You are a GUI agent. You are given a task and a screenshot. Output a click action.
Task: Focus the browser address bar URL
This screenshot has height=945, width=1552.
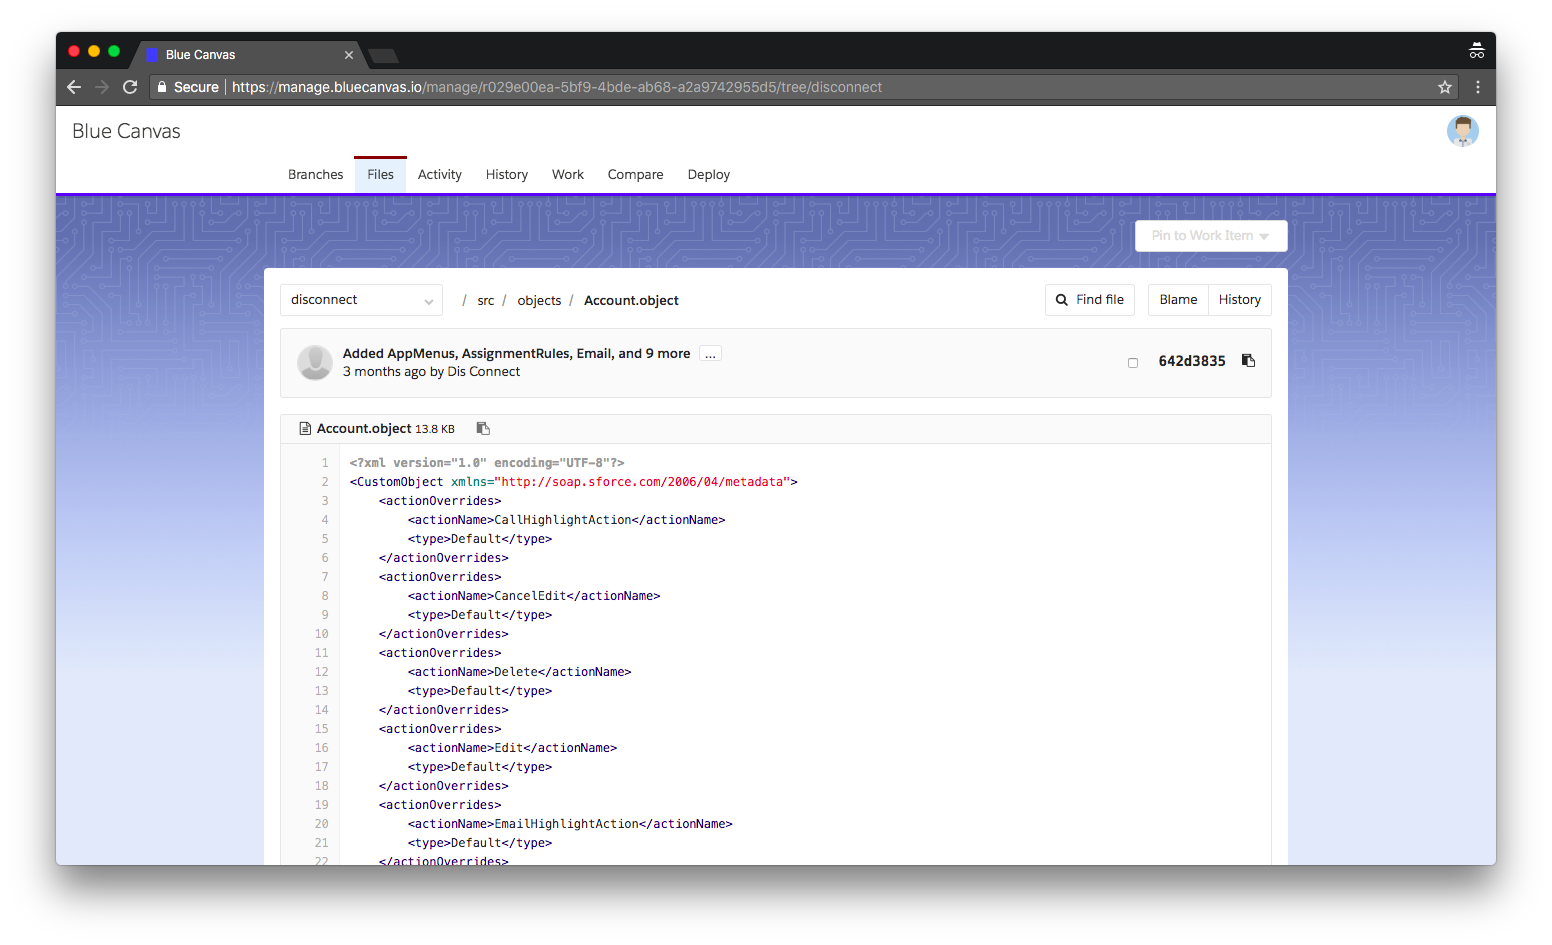557,87
